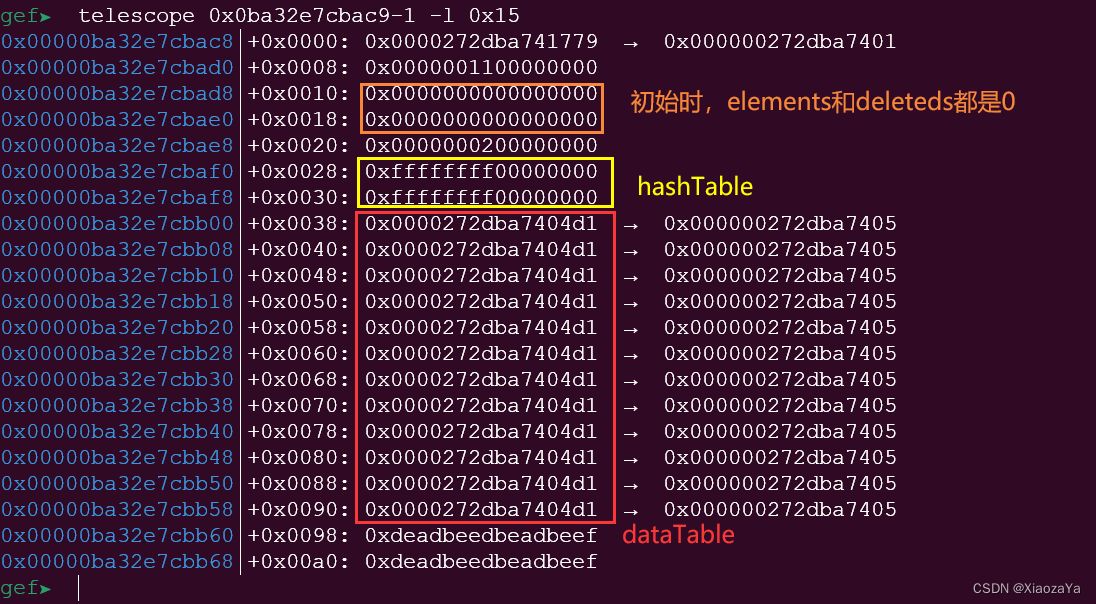
Task: Click first 0xffffffff00000000 in yellow box
Action: [481, 171]
